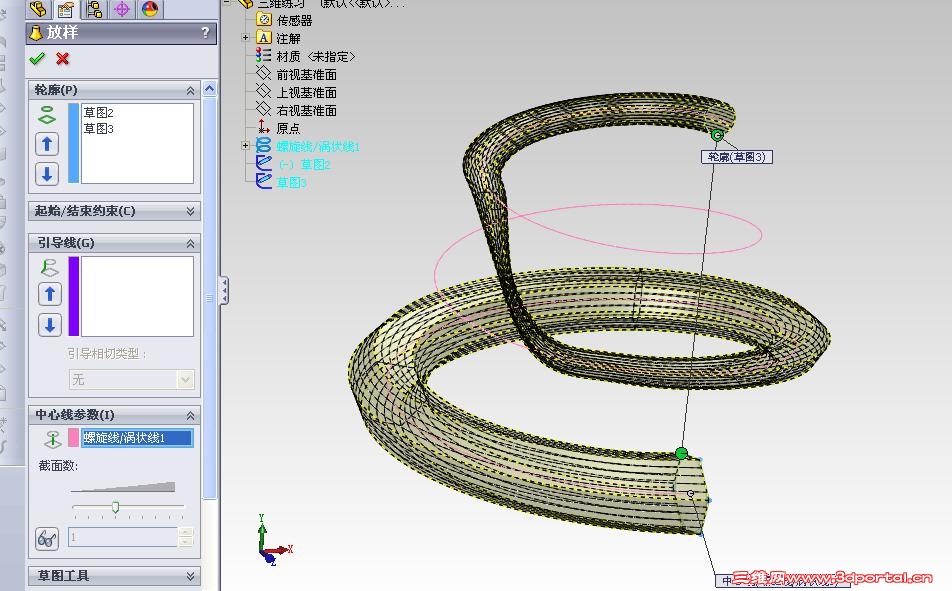
Task: Adjust the 截面数 section count slider
Action: coord(115,507)
